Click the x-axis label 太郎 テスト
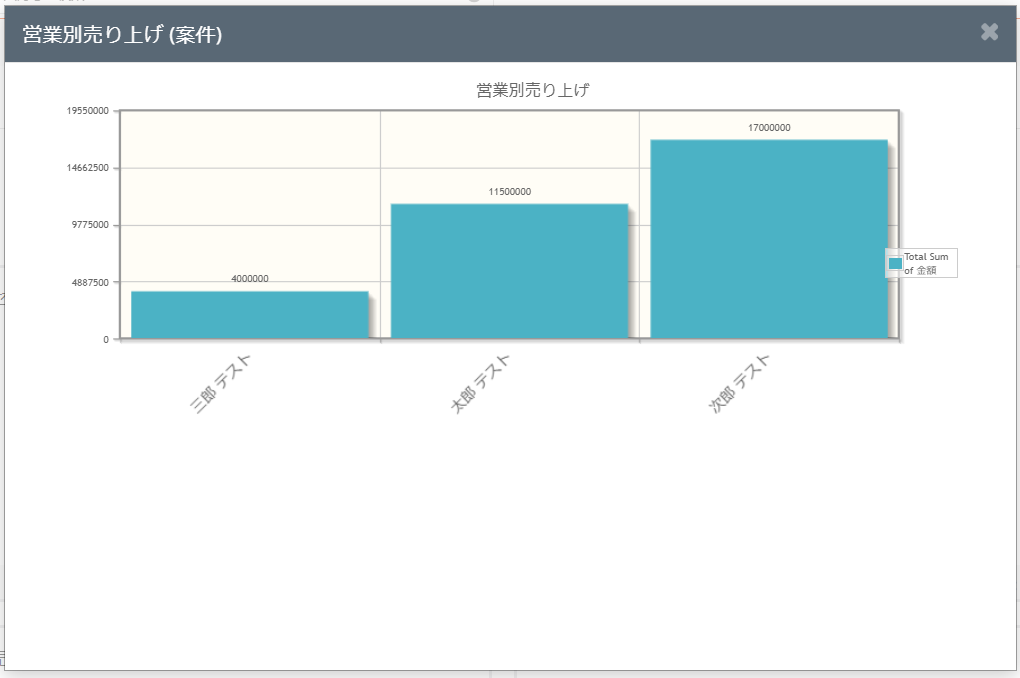Image resolution: width=1020 pixels, height=678 pixels. pyautogui.click(x=480, y=383)
